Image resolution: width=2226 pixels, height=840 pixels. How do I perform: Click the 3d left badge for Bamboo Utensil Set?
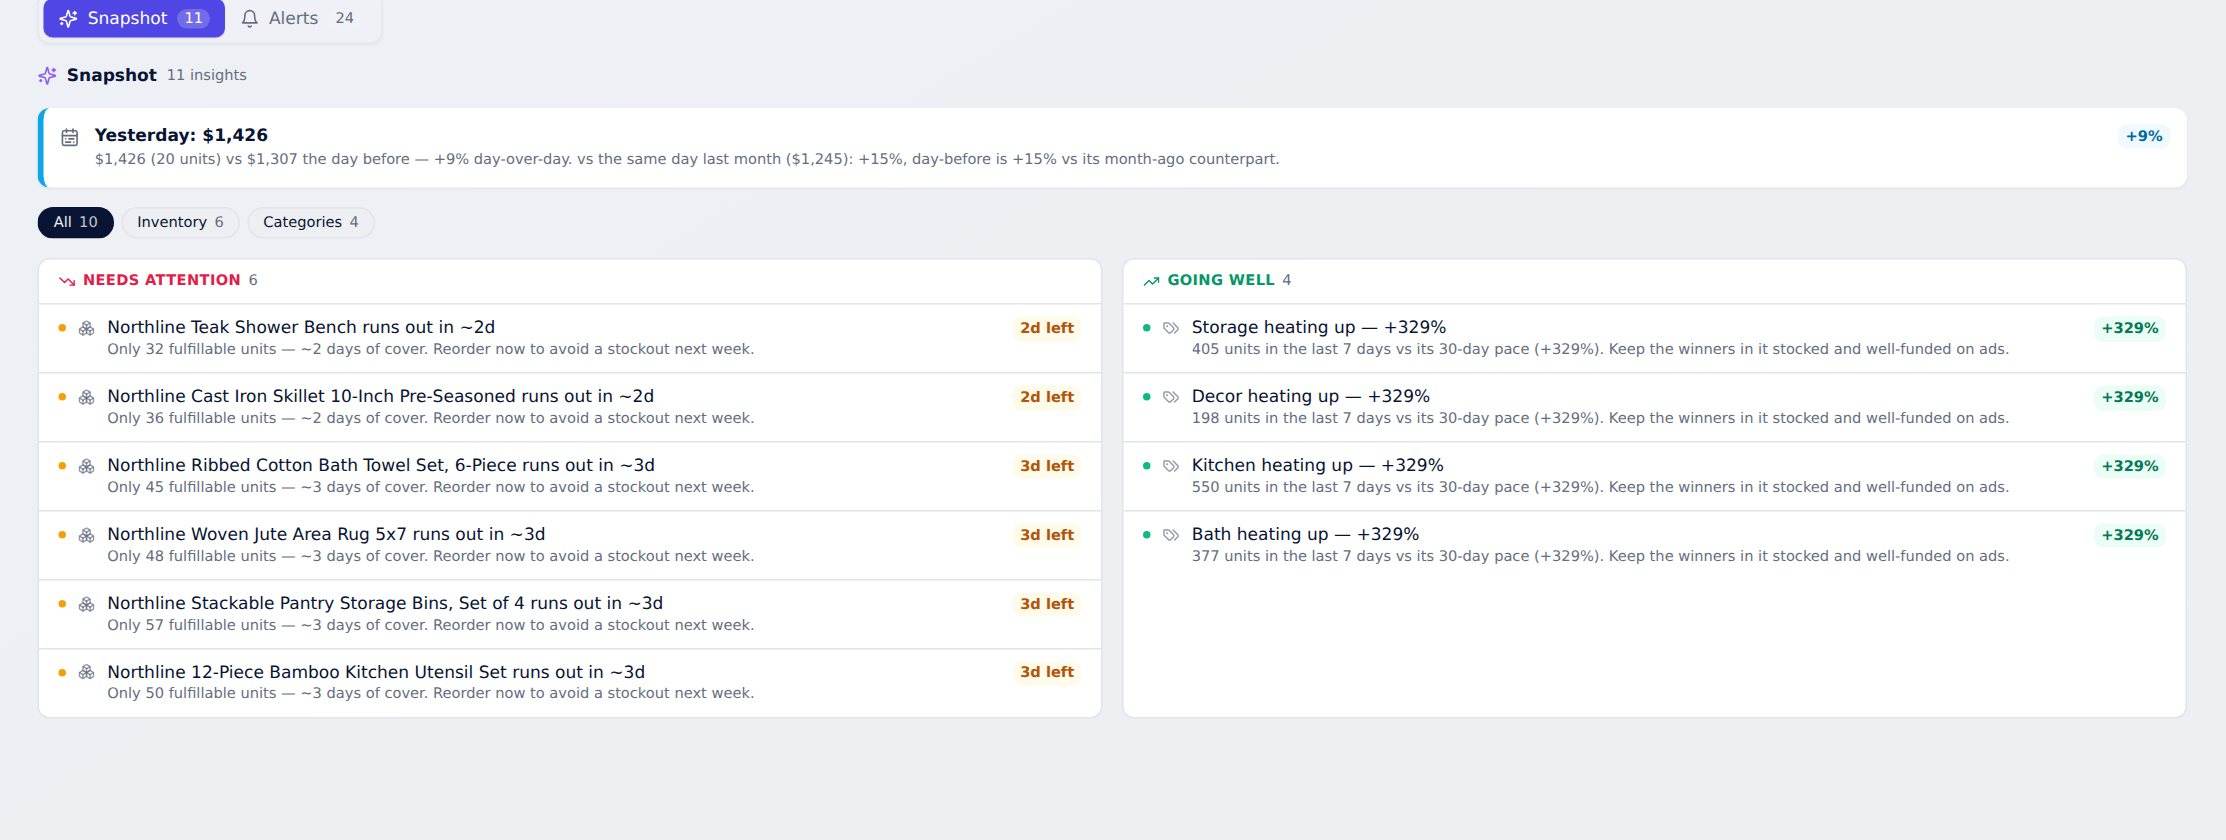tap(1047, 672)
